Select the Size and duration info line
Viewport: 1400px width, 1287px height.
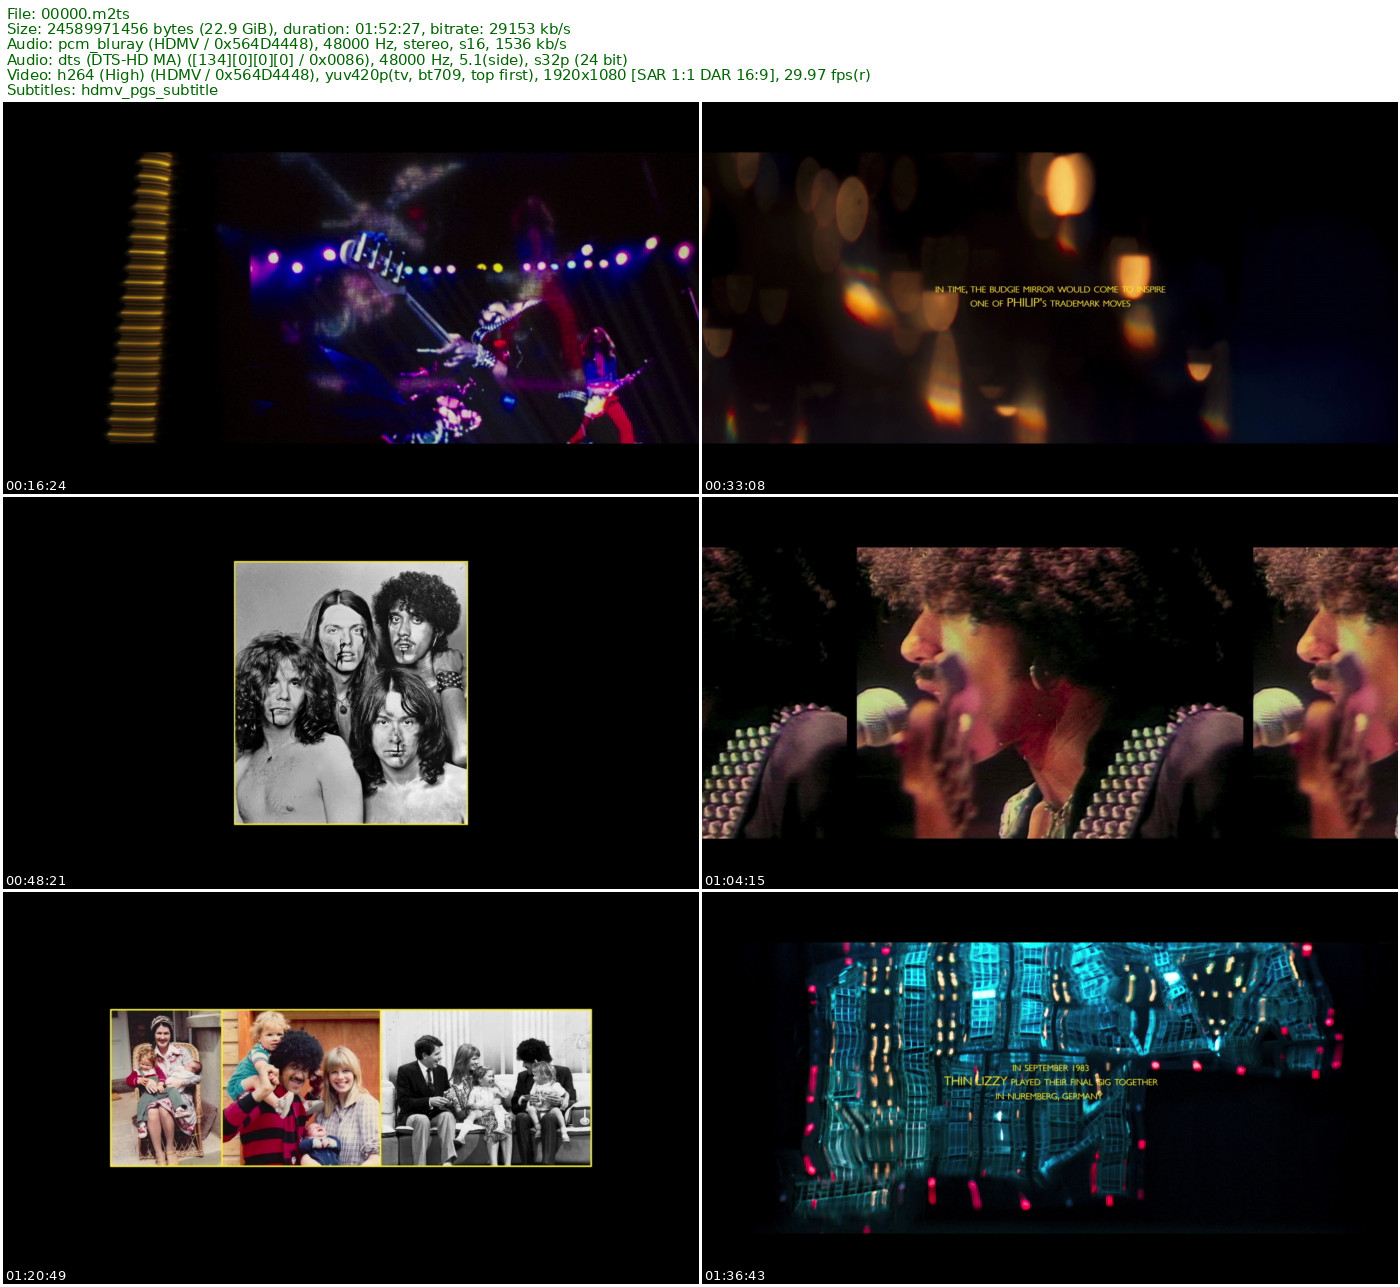(x=289, y=29)
